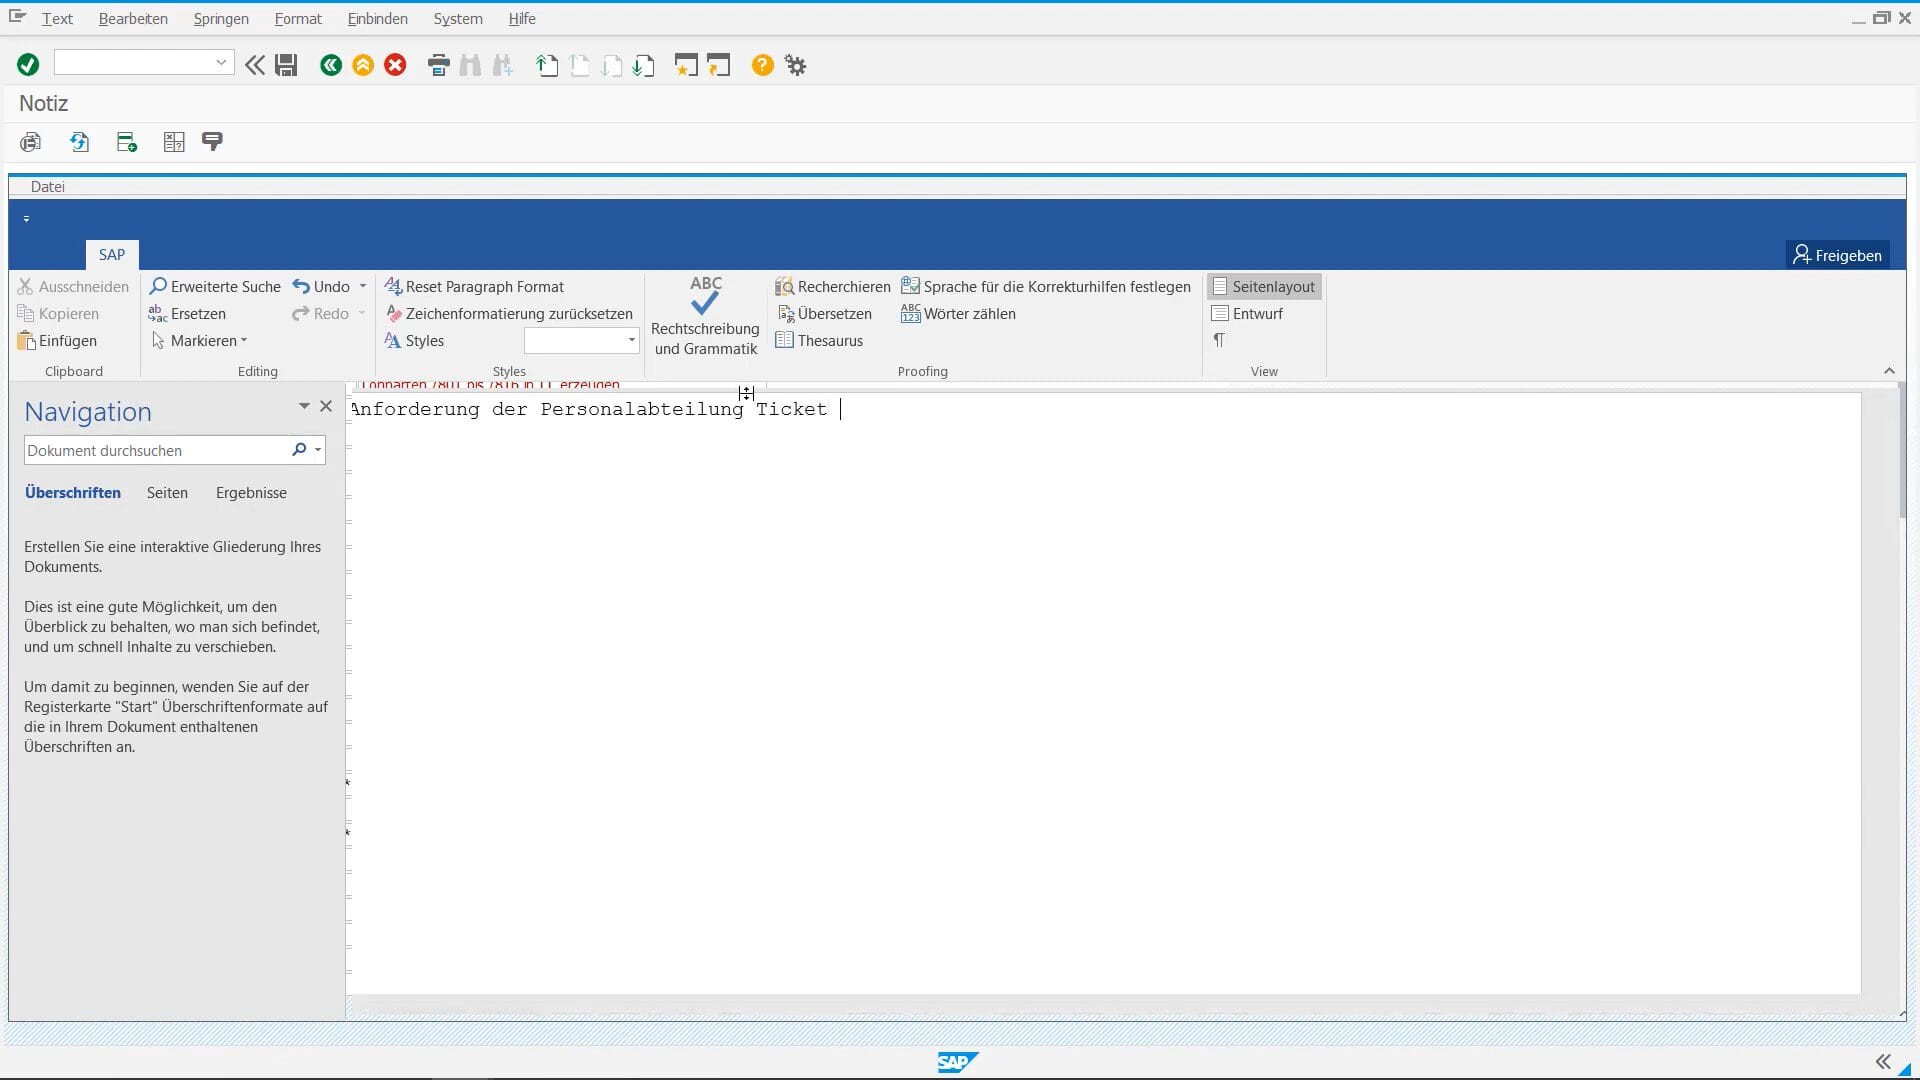Switch to Seiten navigation tab
Viewport: 1920px width, 1080px height.
pos(167,493)
